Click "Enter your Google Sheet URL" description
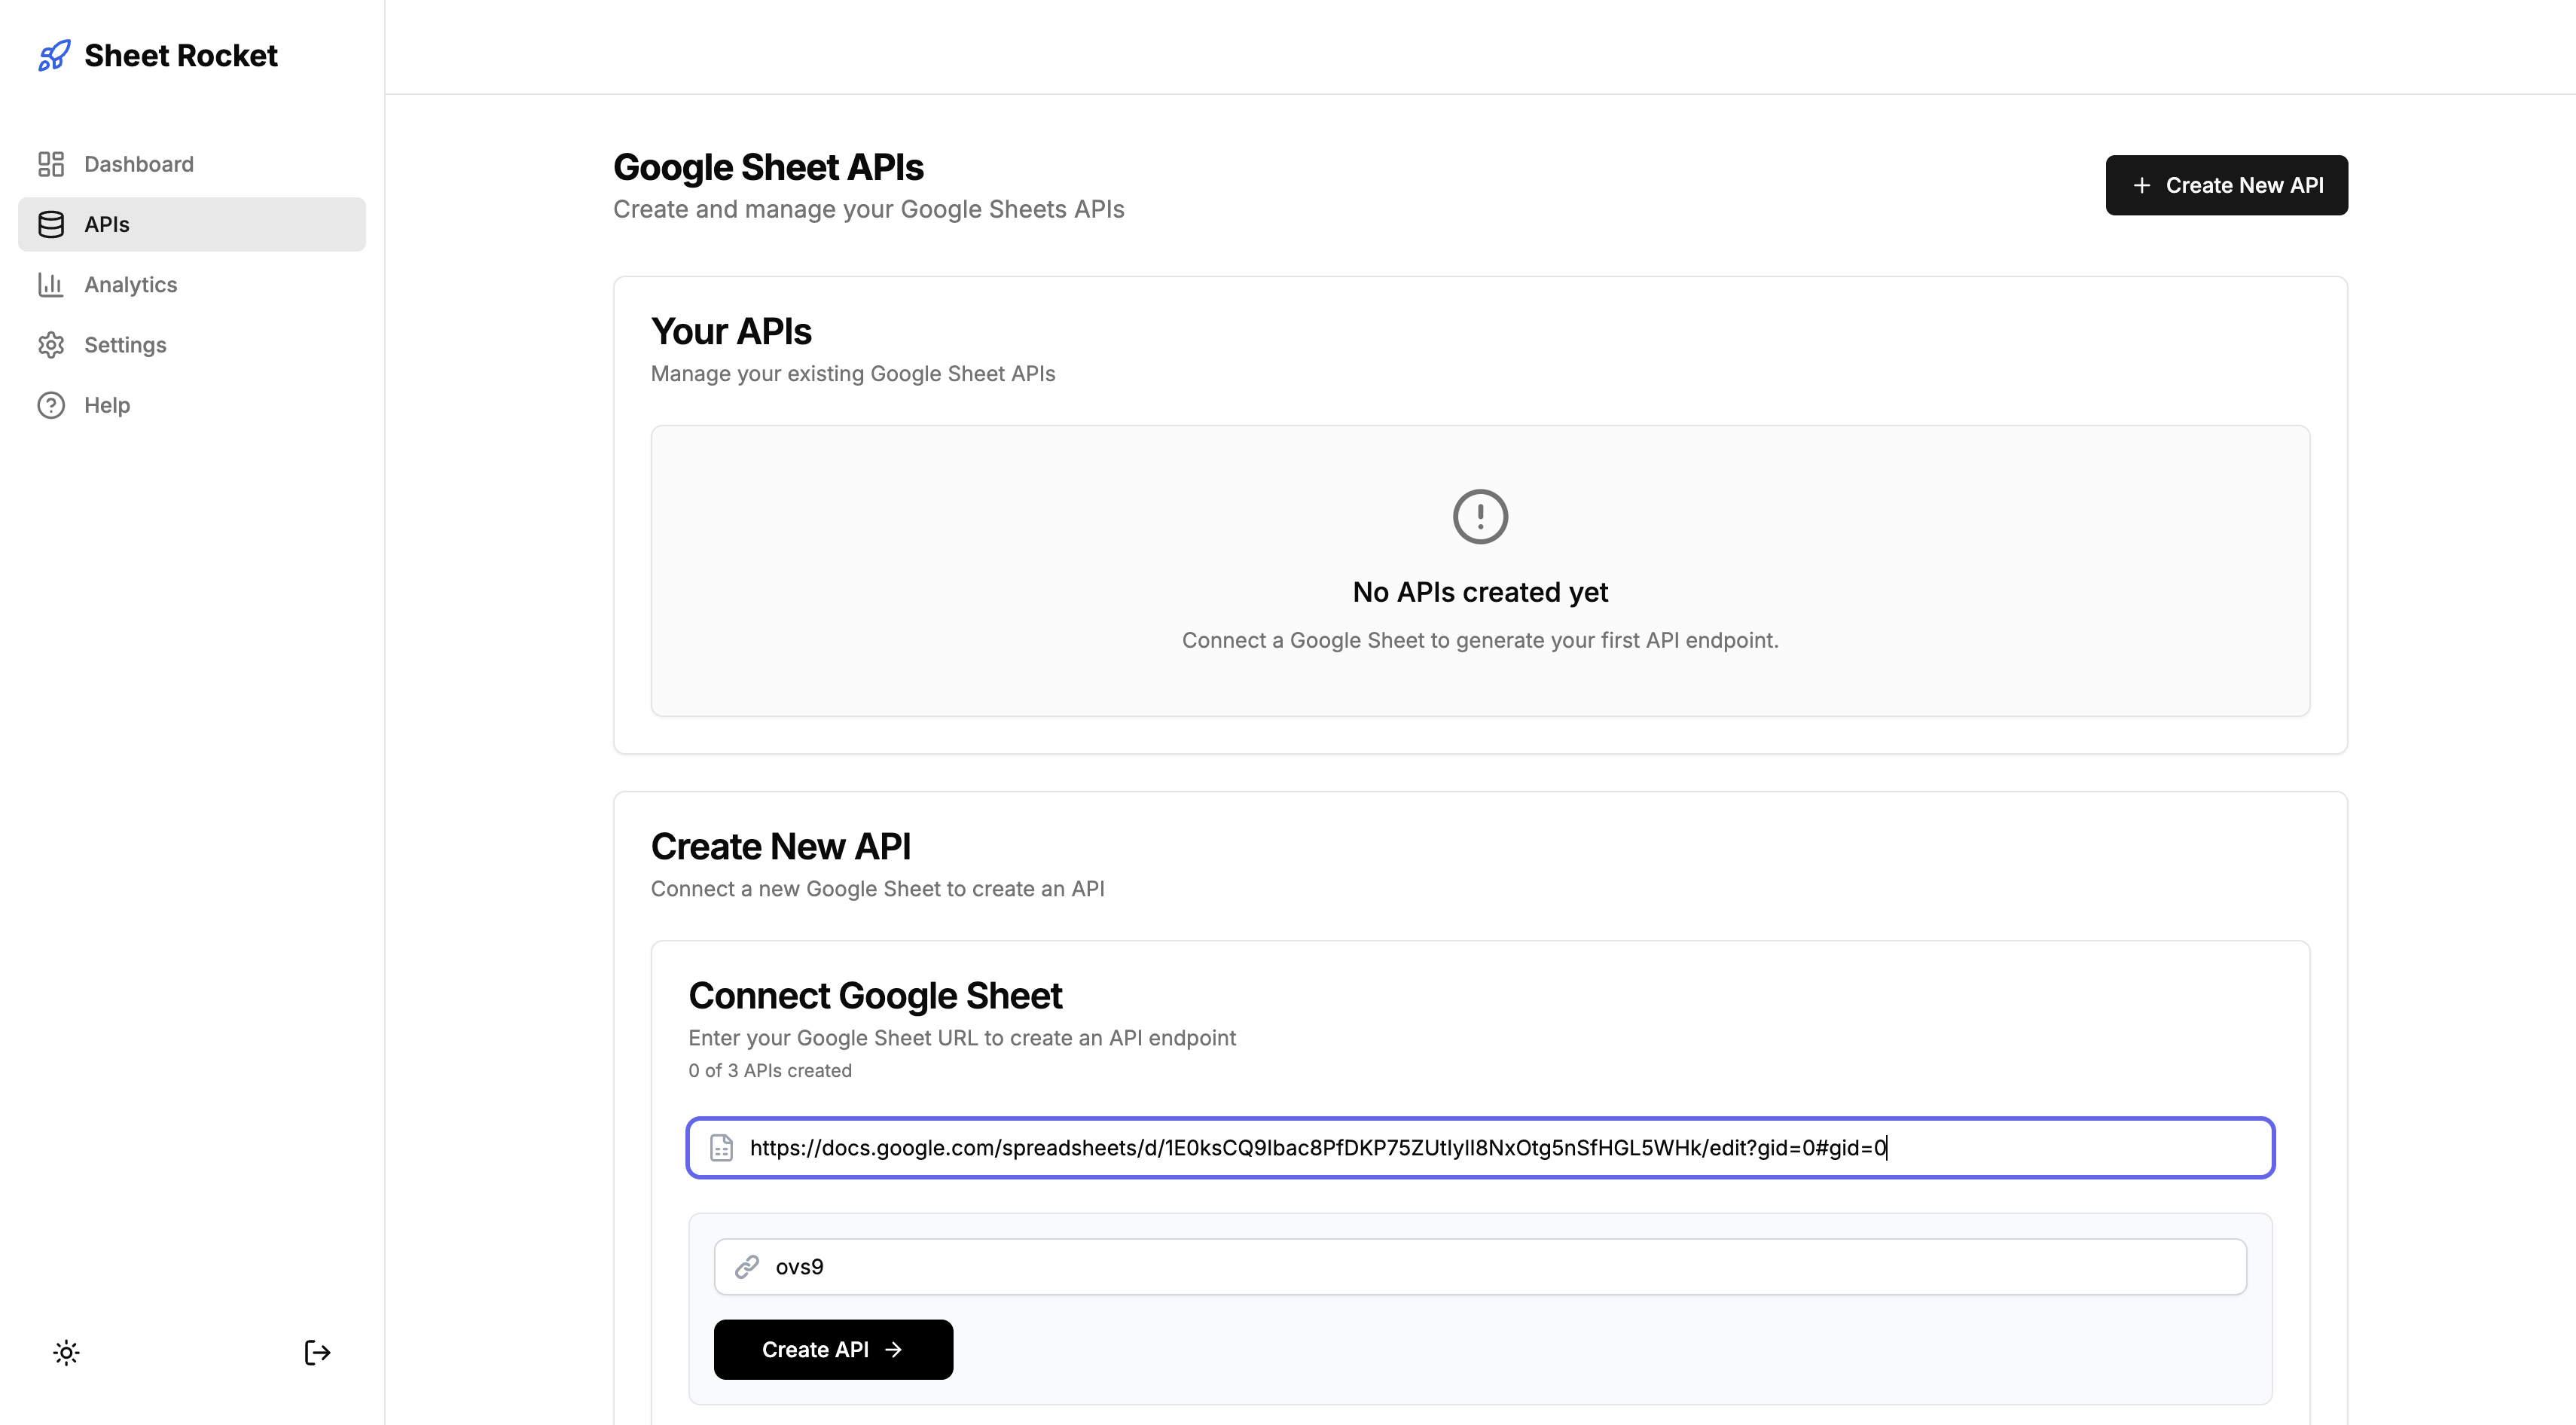This screenshot has height=1425, width=2576. point(962,1038)
